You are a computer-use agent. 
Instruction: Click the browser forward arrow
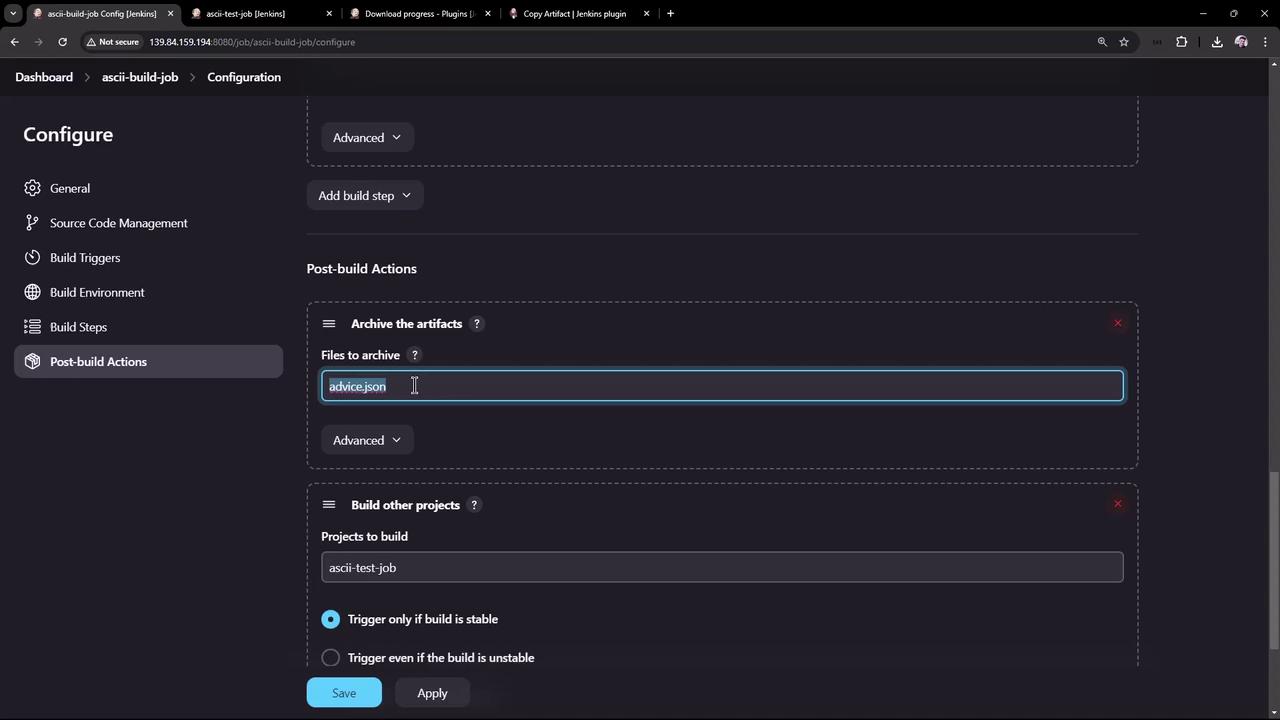[39, 42]
